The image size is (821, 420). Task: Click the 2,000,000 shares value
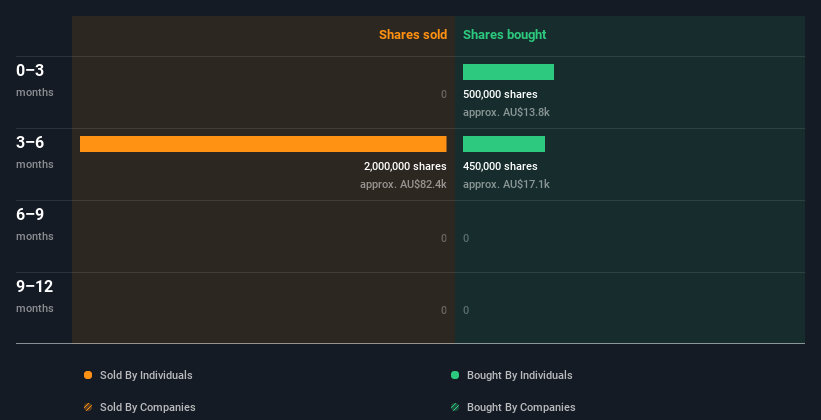pos(405,166)
